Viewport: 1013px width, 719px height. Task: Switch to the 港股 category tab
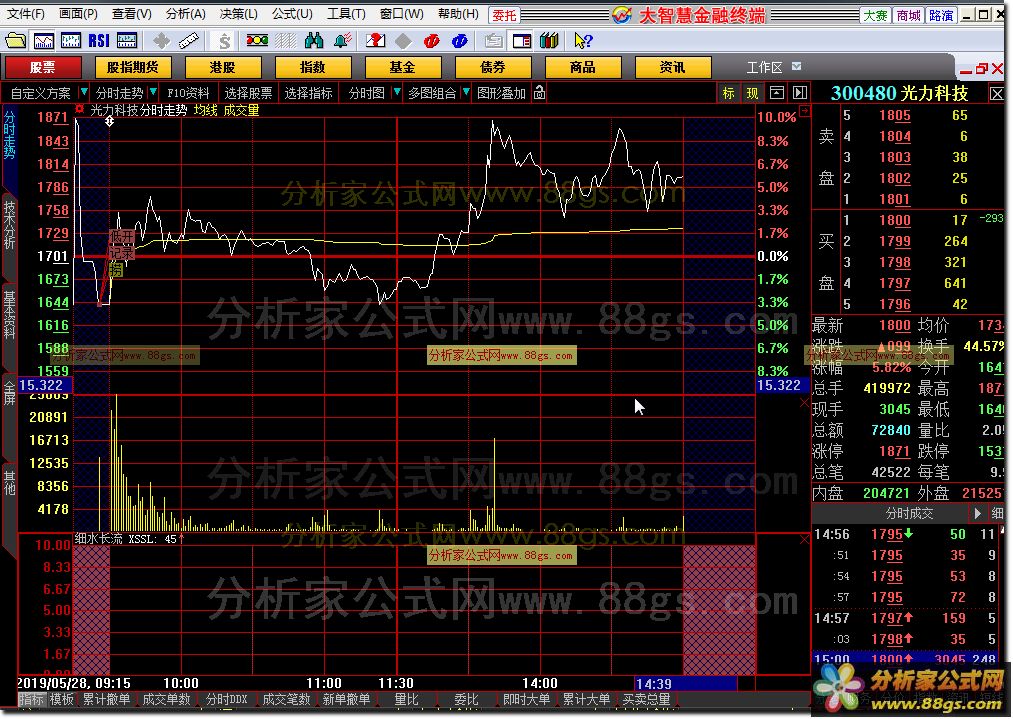(223, 67)
